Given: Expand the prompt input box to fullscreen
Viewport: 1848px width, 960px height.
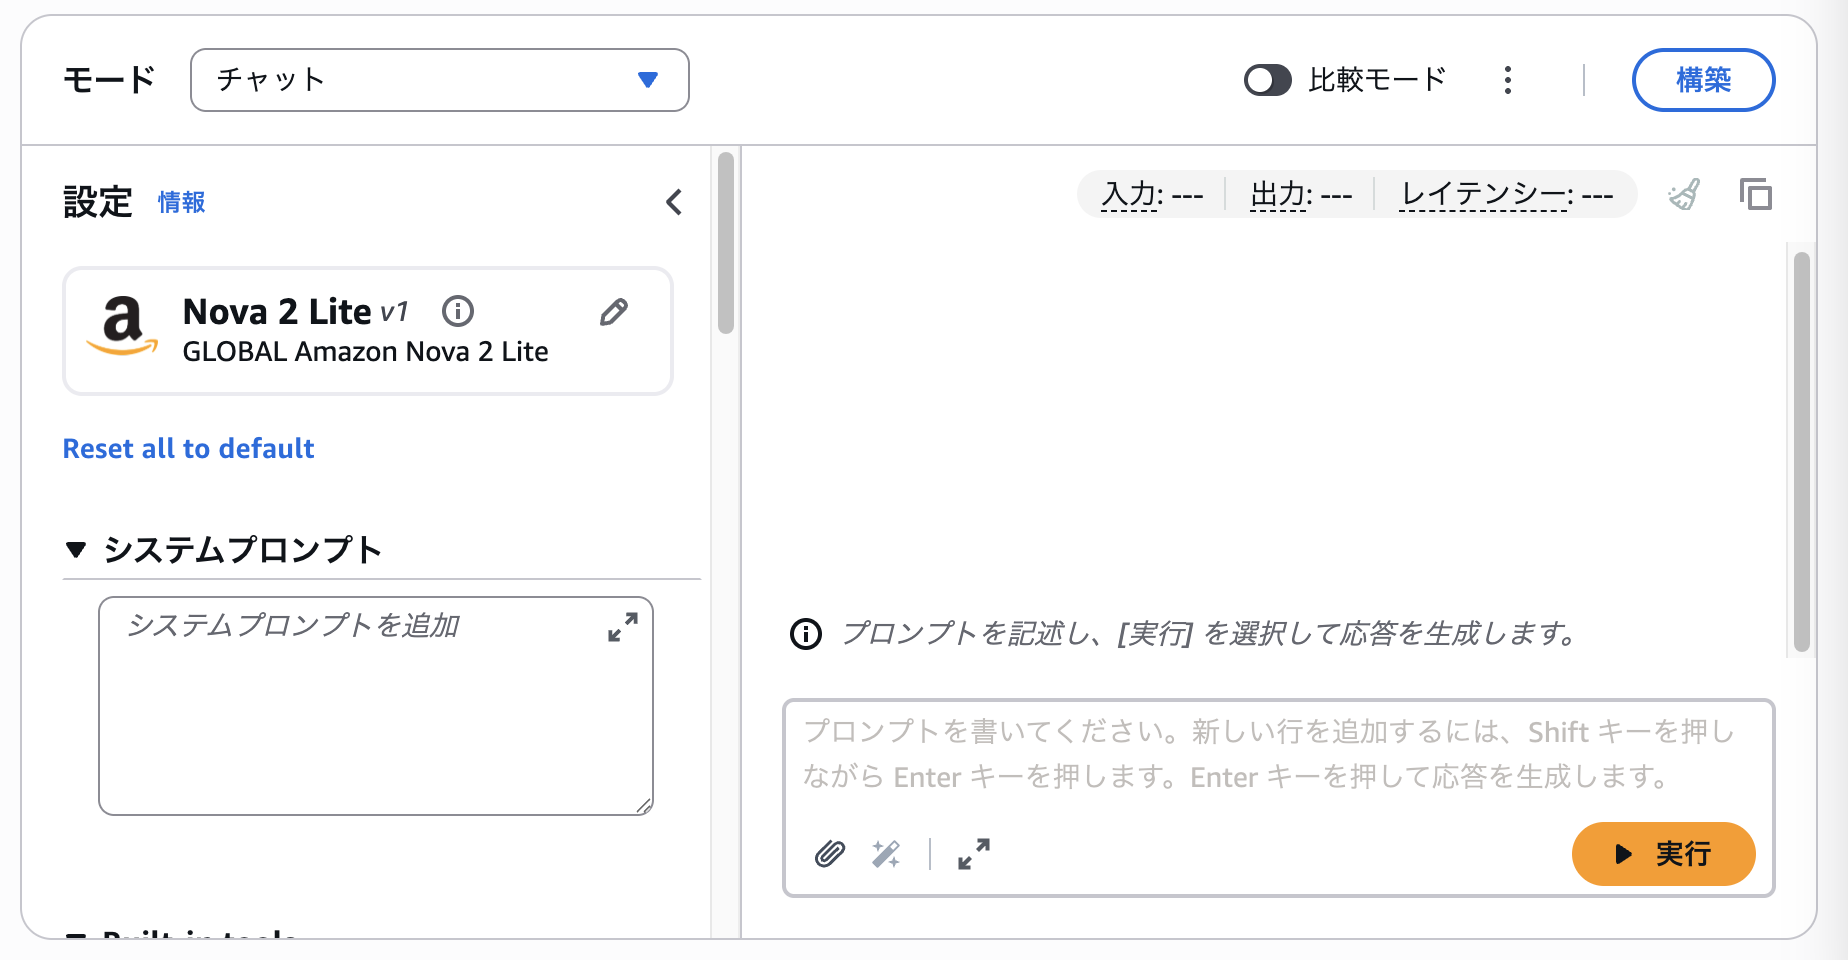Looking at the screenshot, I should 973,854.
